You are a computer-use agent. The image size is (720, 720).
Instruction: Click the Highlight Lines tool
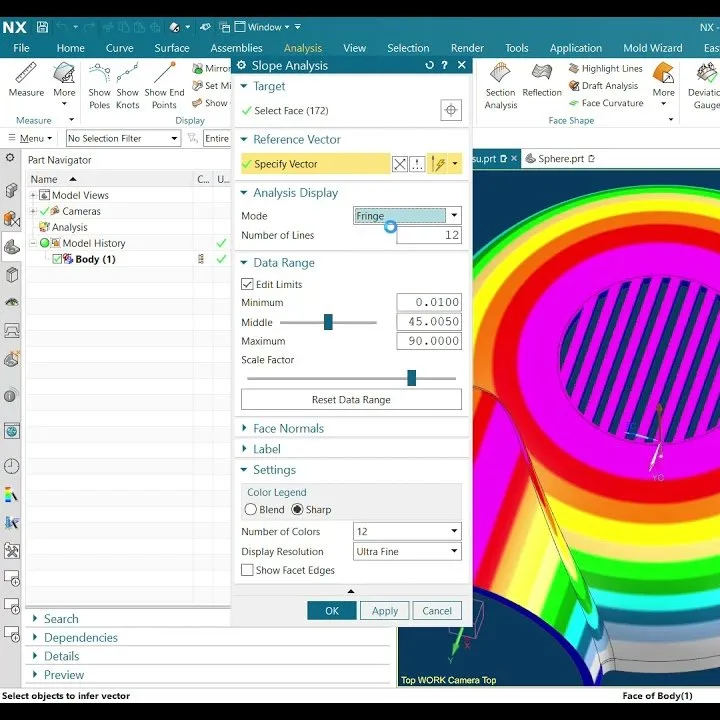click(x=606, y=68)
